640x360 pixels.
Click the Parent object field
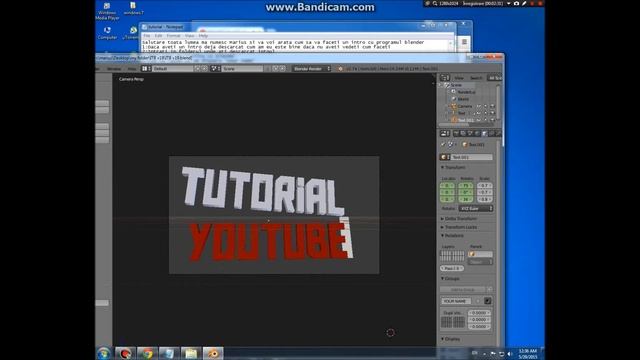pos(480,254)
